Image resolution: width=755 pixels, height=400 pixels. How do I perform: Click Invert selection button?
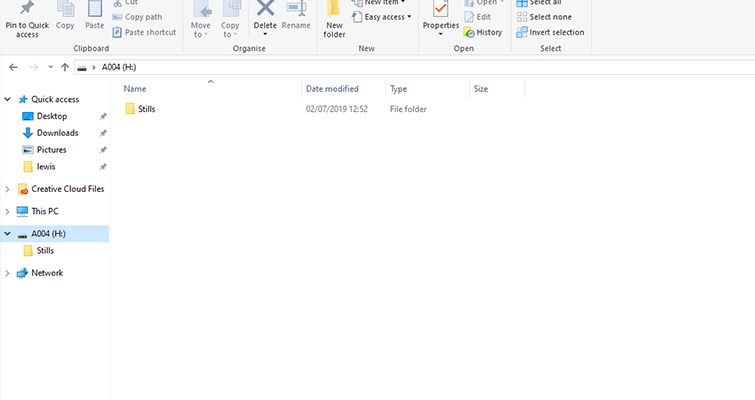point(551,32)
